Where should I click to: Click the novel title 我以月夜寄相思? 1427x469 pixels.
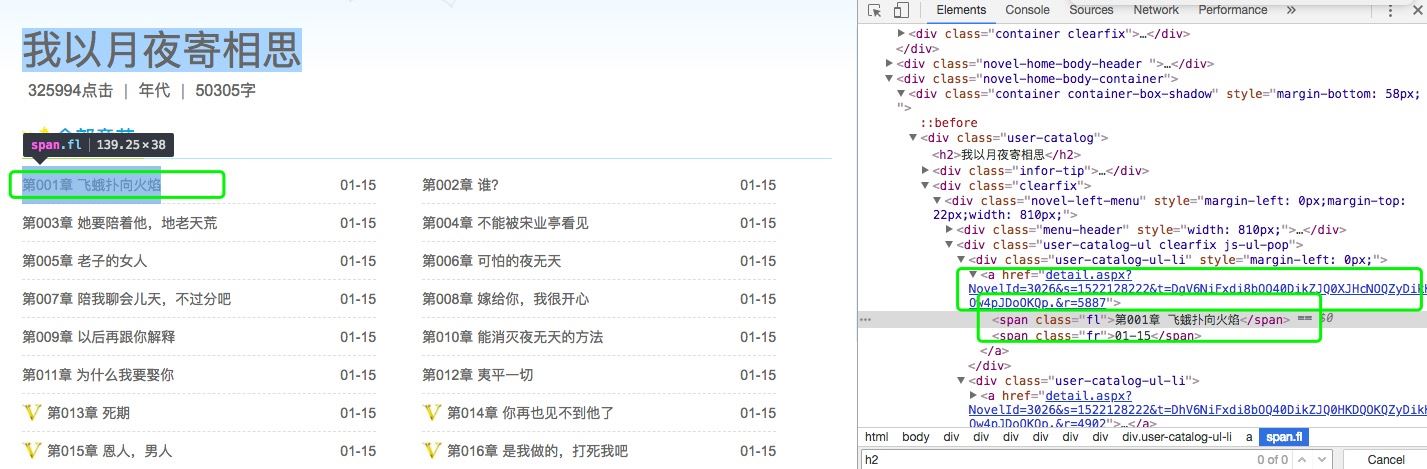(161, 49)
